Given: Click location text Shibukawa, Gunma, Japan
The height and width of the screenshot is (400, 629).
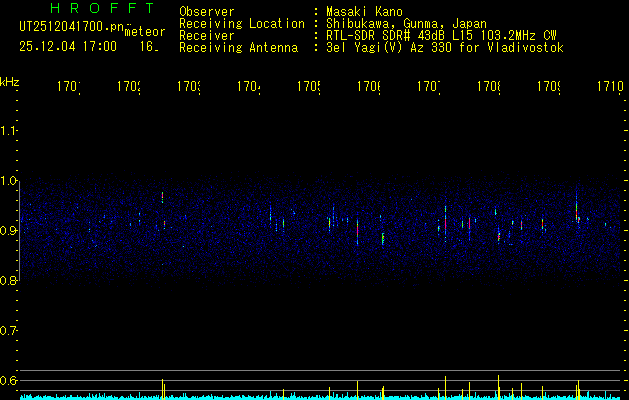Looking at the screenshot, I should pyautogui.click(x=406, y=24).
